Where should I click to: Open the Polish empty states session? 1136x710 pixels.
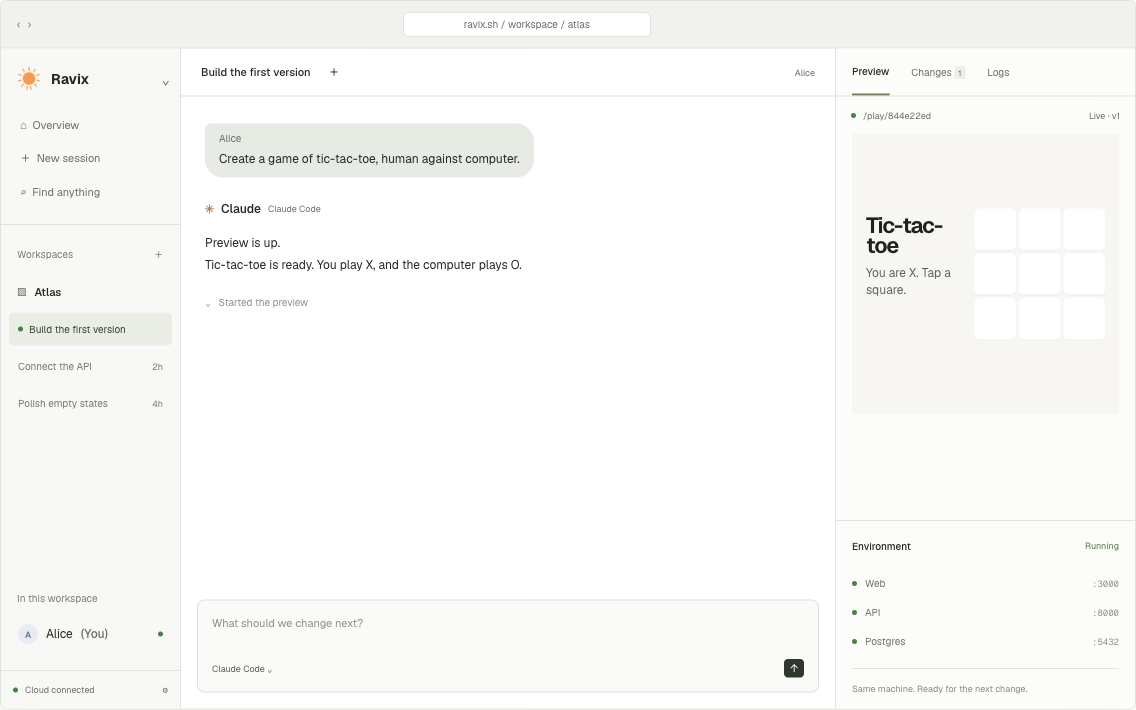(91, 404)
